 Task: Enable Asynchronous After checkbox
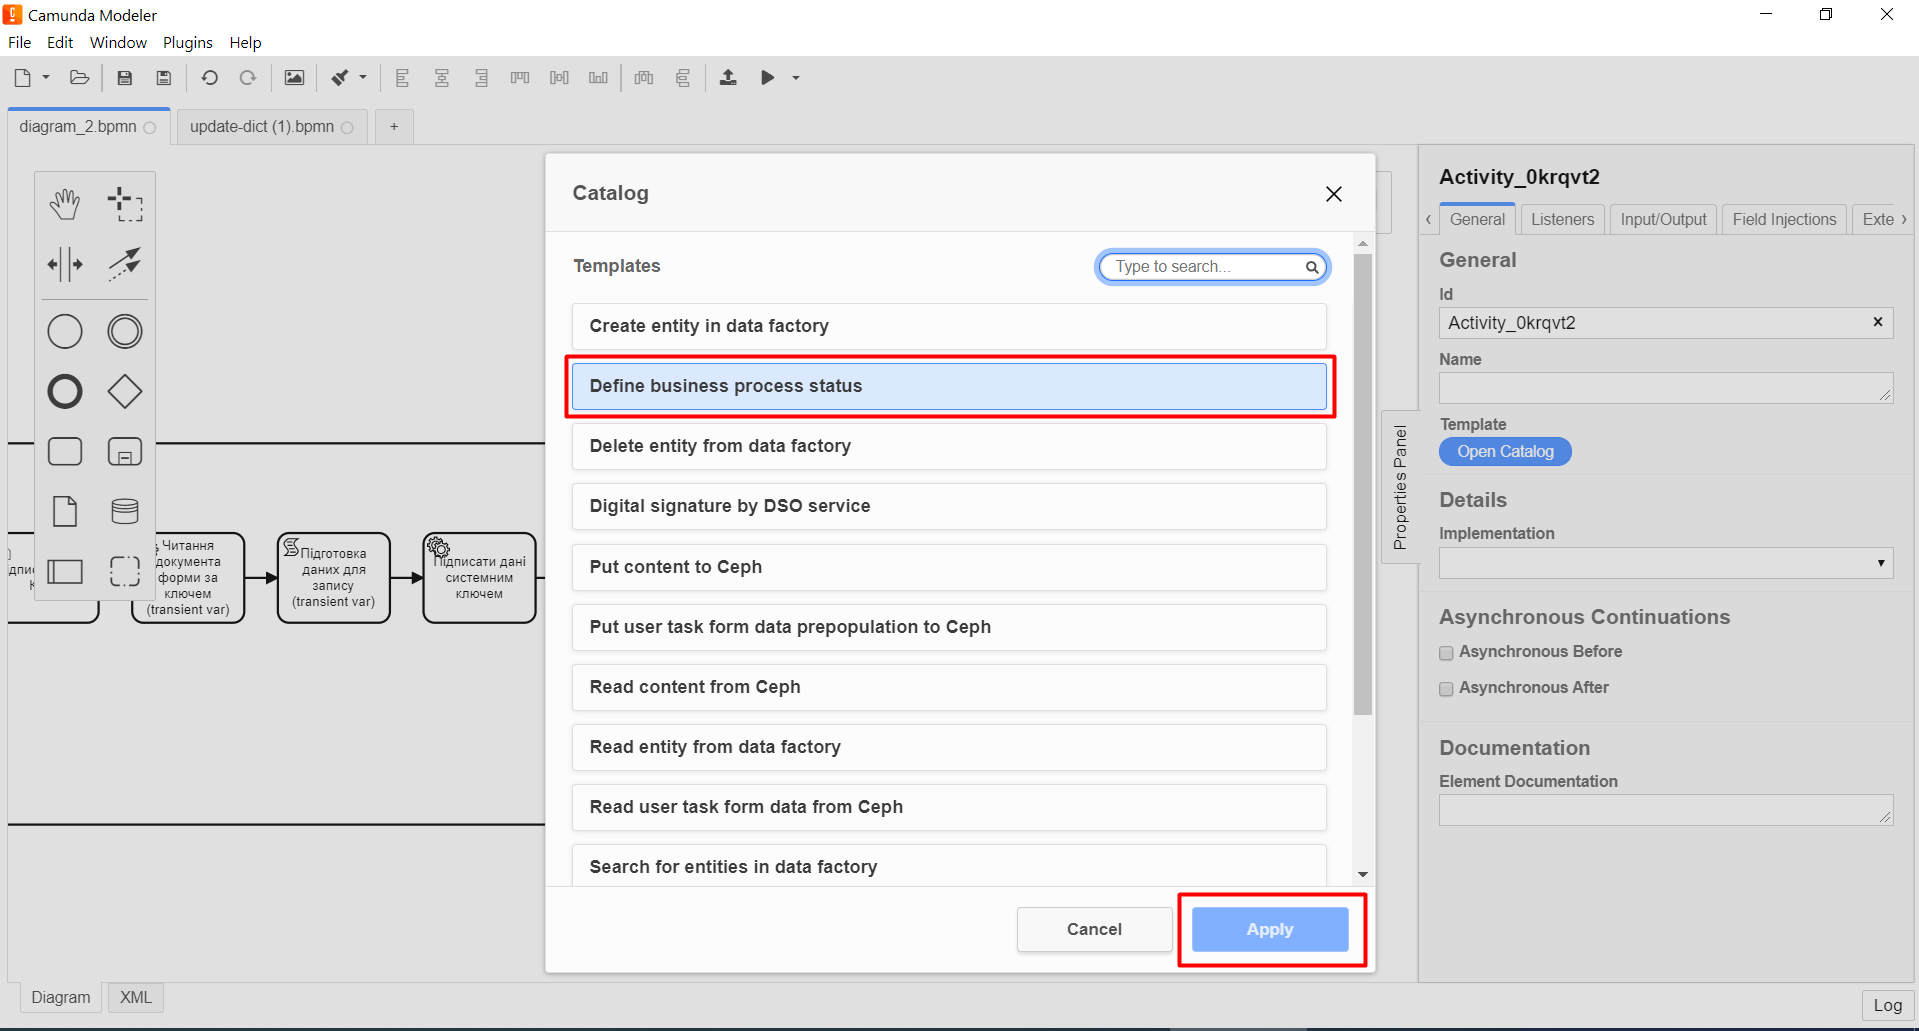pyautogui.click(x=1446, y=689)
